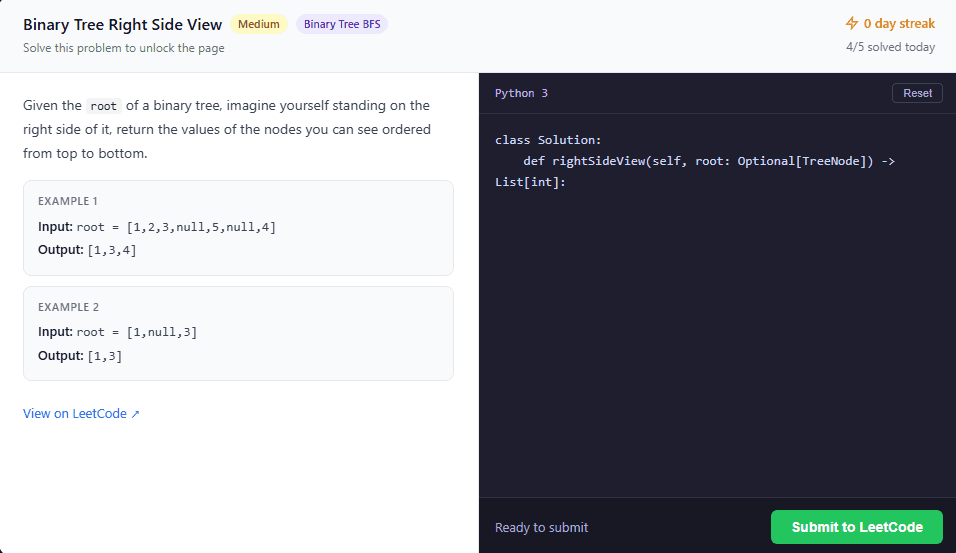Click the 0 day streak text
The height and width of the screenshot is (553, 956).
pos(899,23)
